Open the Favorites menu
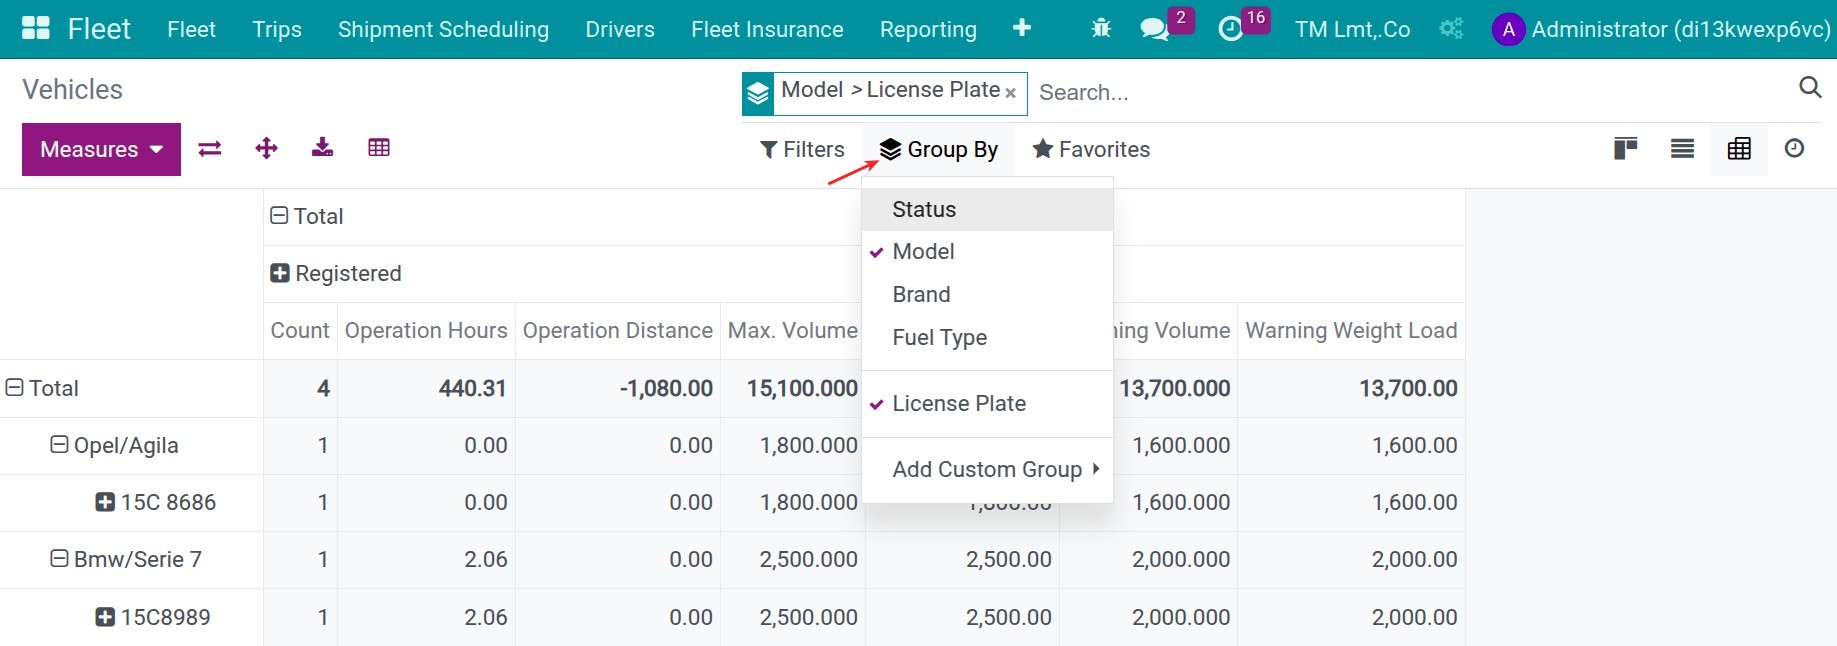The image size is (1837, 646). (1091, 150)
